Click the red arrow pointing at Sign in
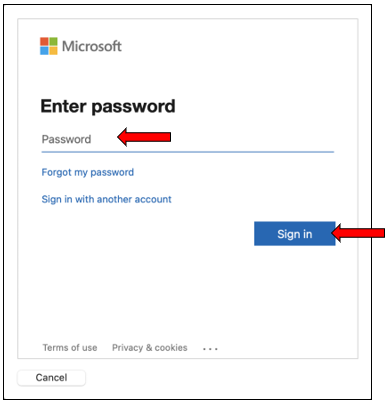The width and height of the screenshot is (390, 404). click(358, 233)
